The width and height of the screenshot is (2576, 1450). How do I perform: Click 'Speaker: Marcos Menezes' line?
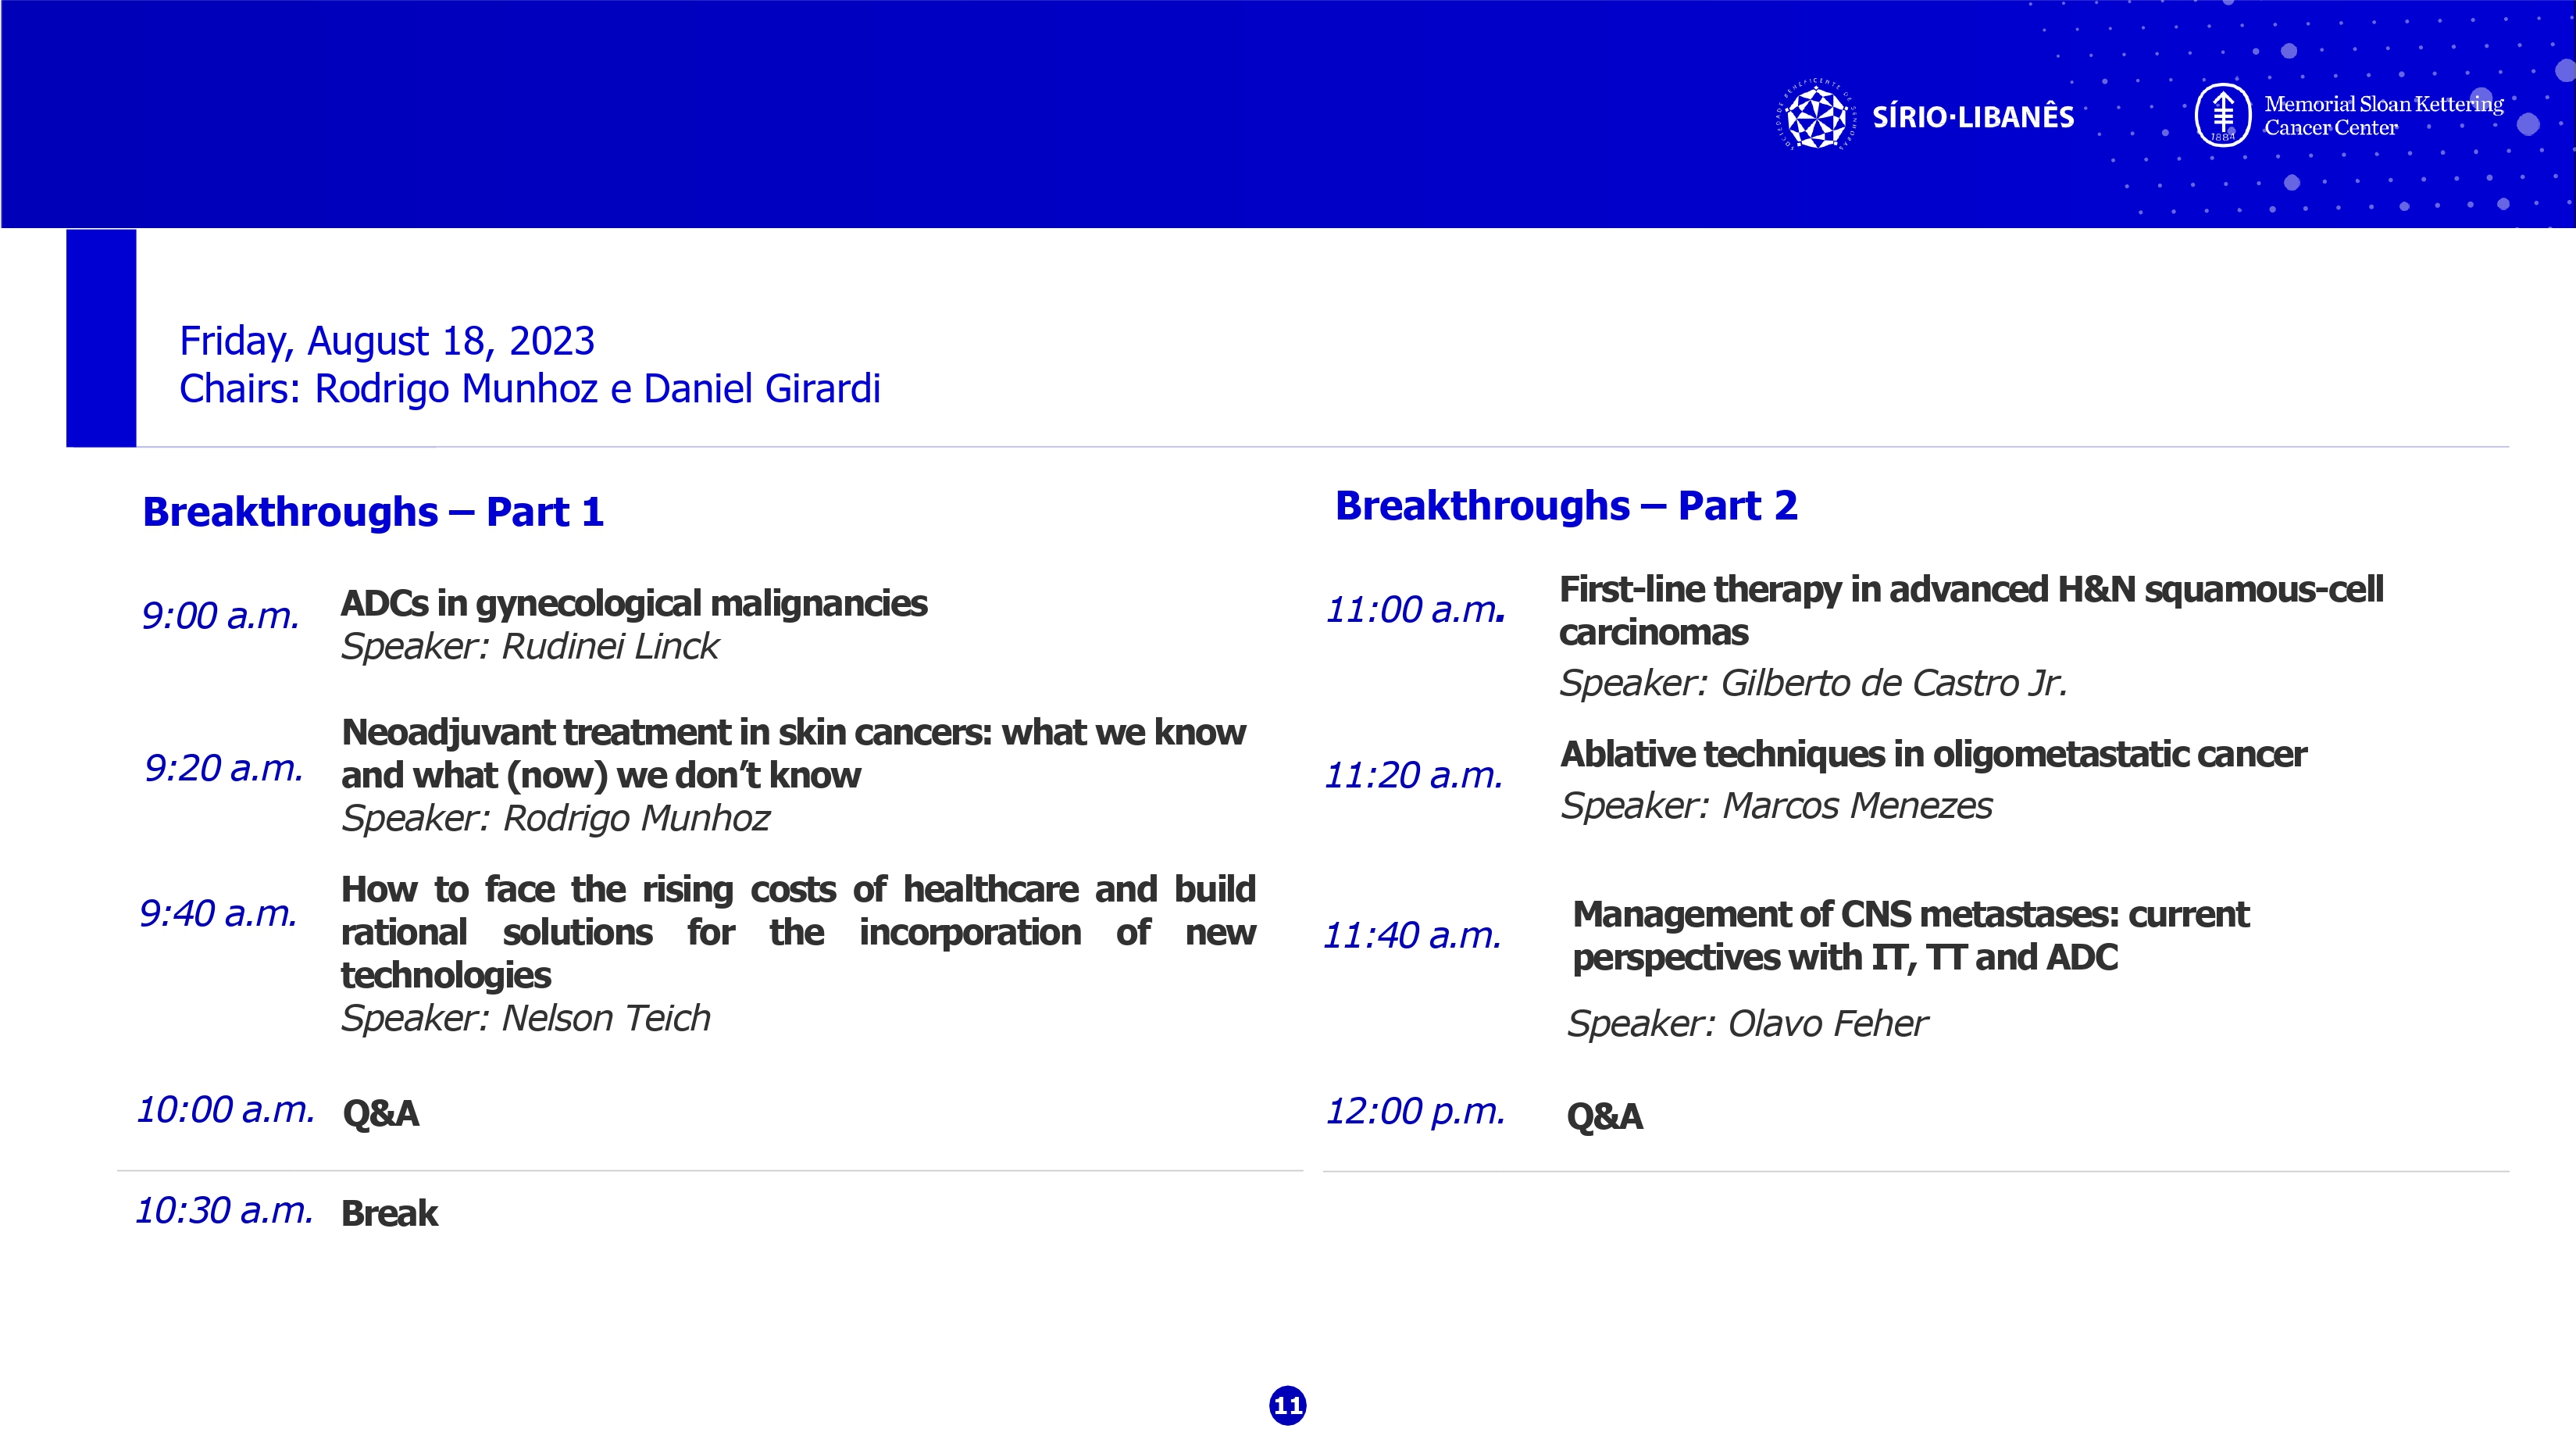pos(1776,805)
